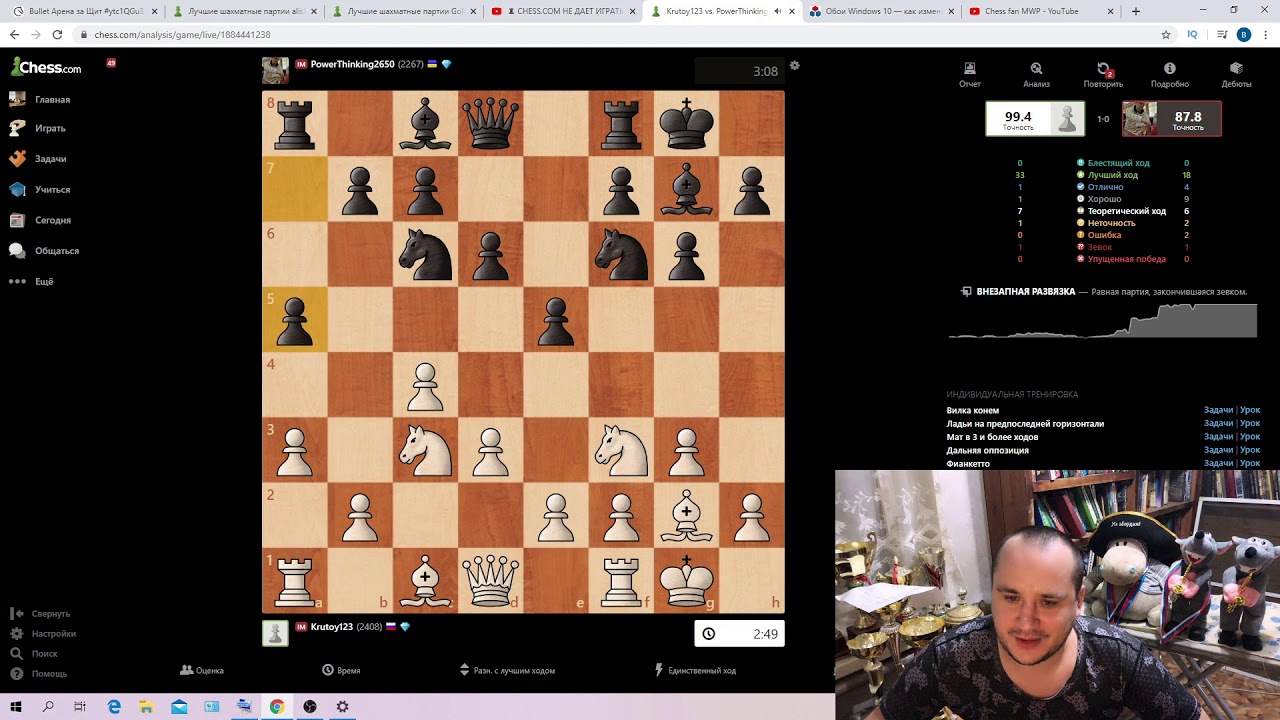
Task: Click the PowerThinking2650 player name
Action: click(x=352, y=64)
